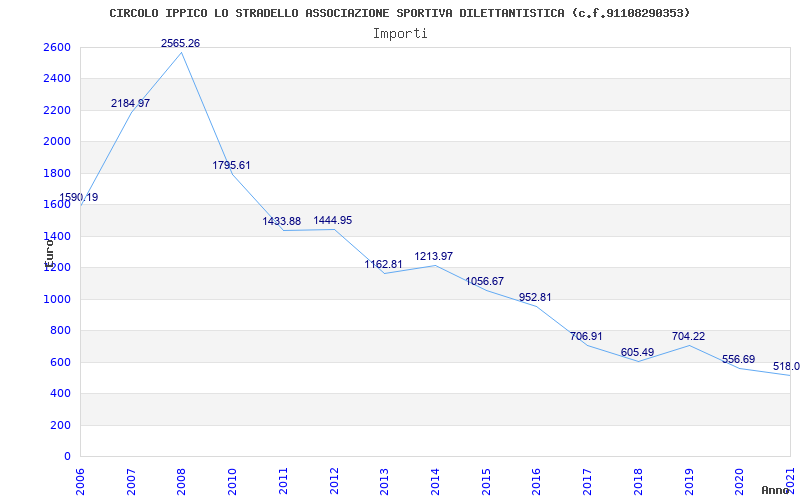800x500 pixels.
Task: Select the 605.49 data label
Action: (x=637, y=353)
